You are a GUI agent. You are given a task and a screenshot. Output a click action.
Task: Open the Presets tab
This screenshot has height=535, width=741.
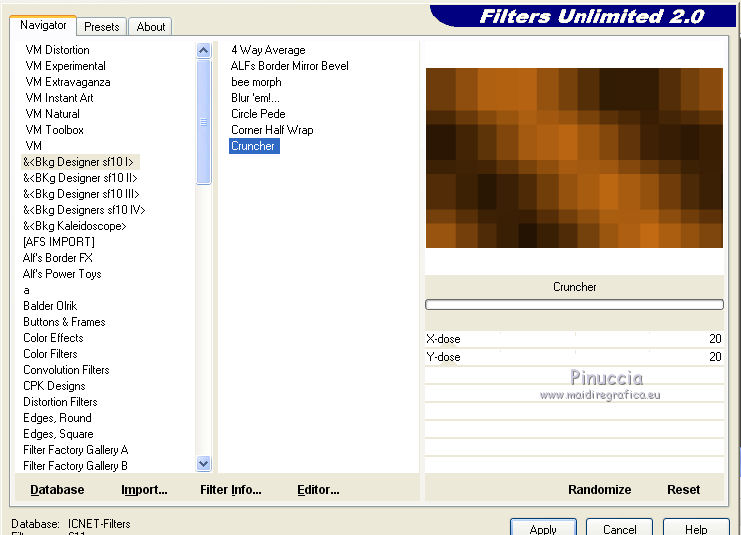(x=102, y=27)
